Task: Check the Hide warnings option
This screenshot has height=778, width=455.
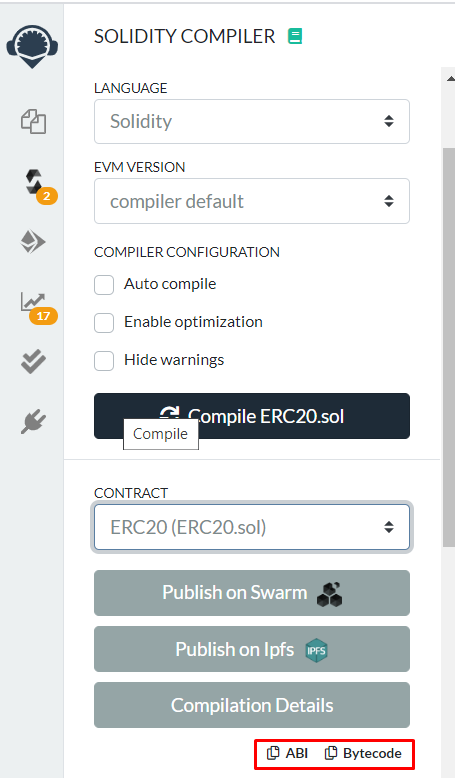Action: (x=104, y=361)
